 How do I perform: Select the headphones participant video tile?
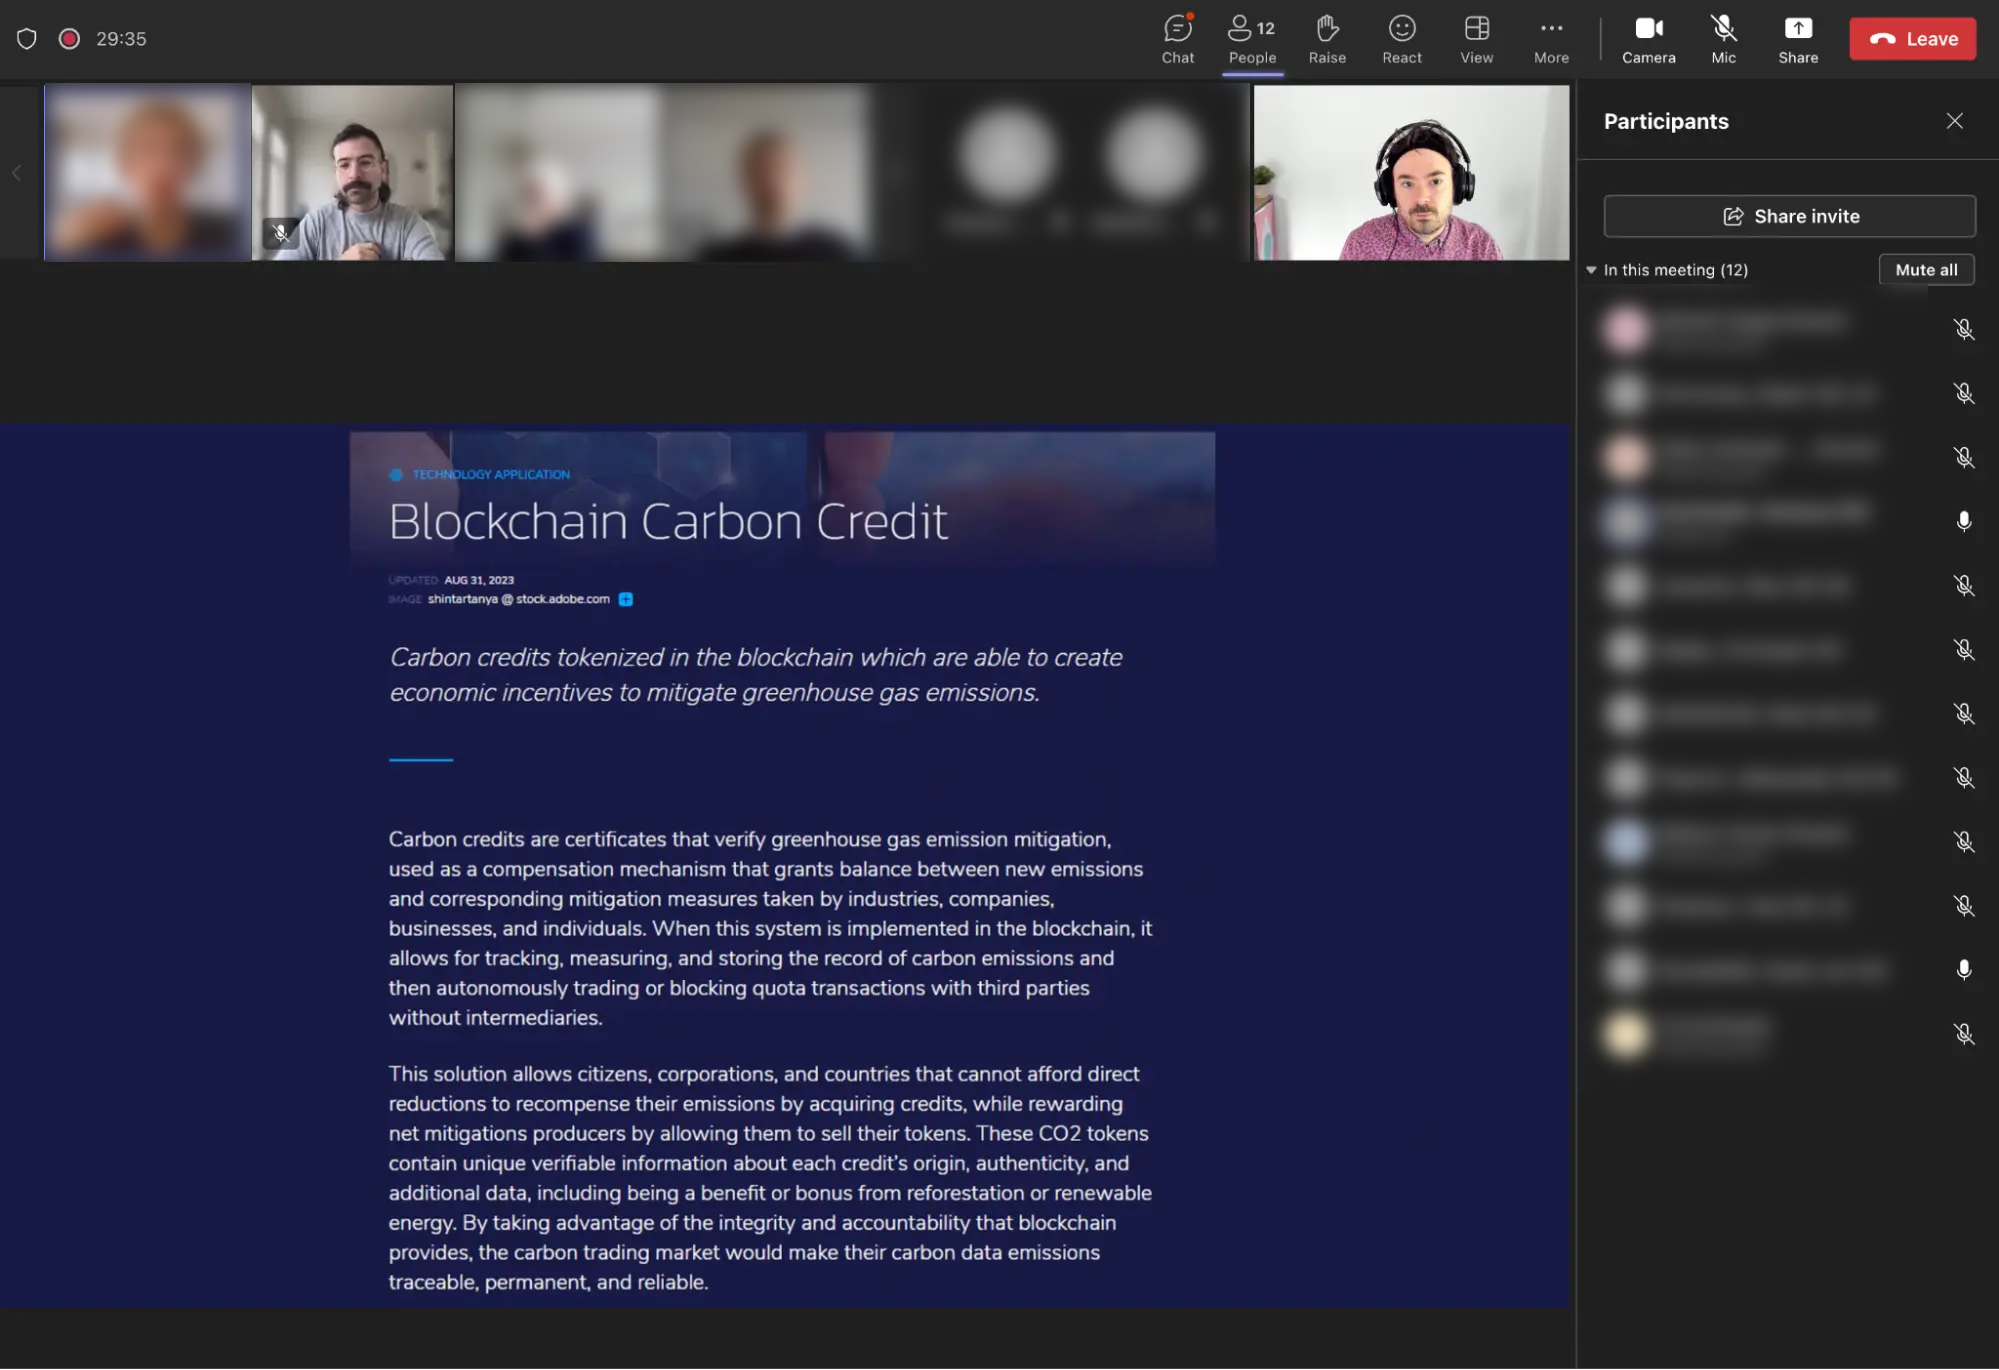click(x=1411, y=173)
